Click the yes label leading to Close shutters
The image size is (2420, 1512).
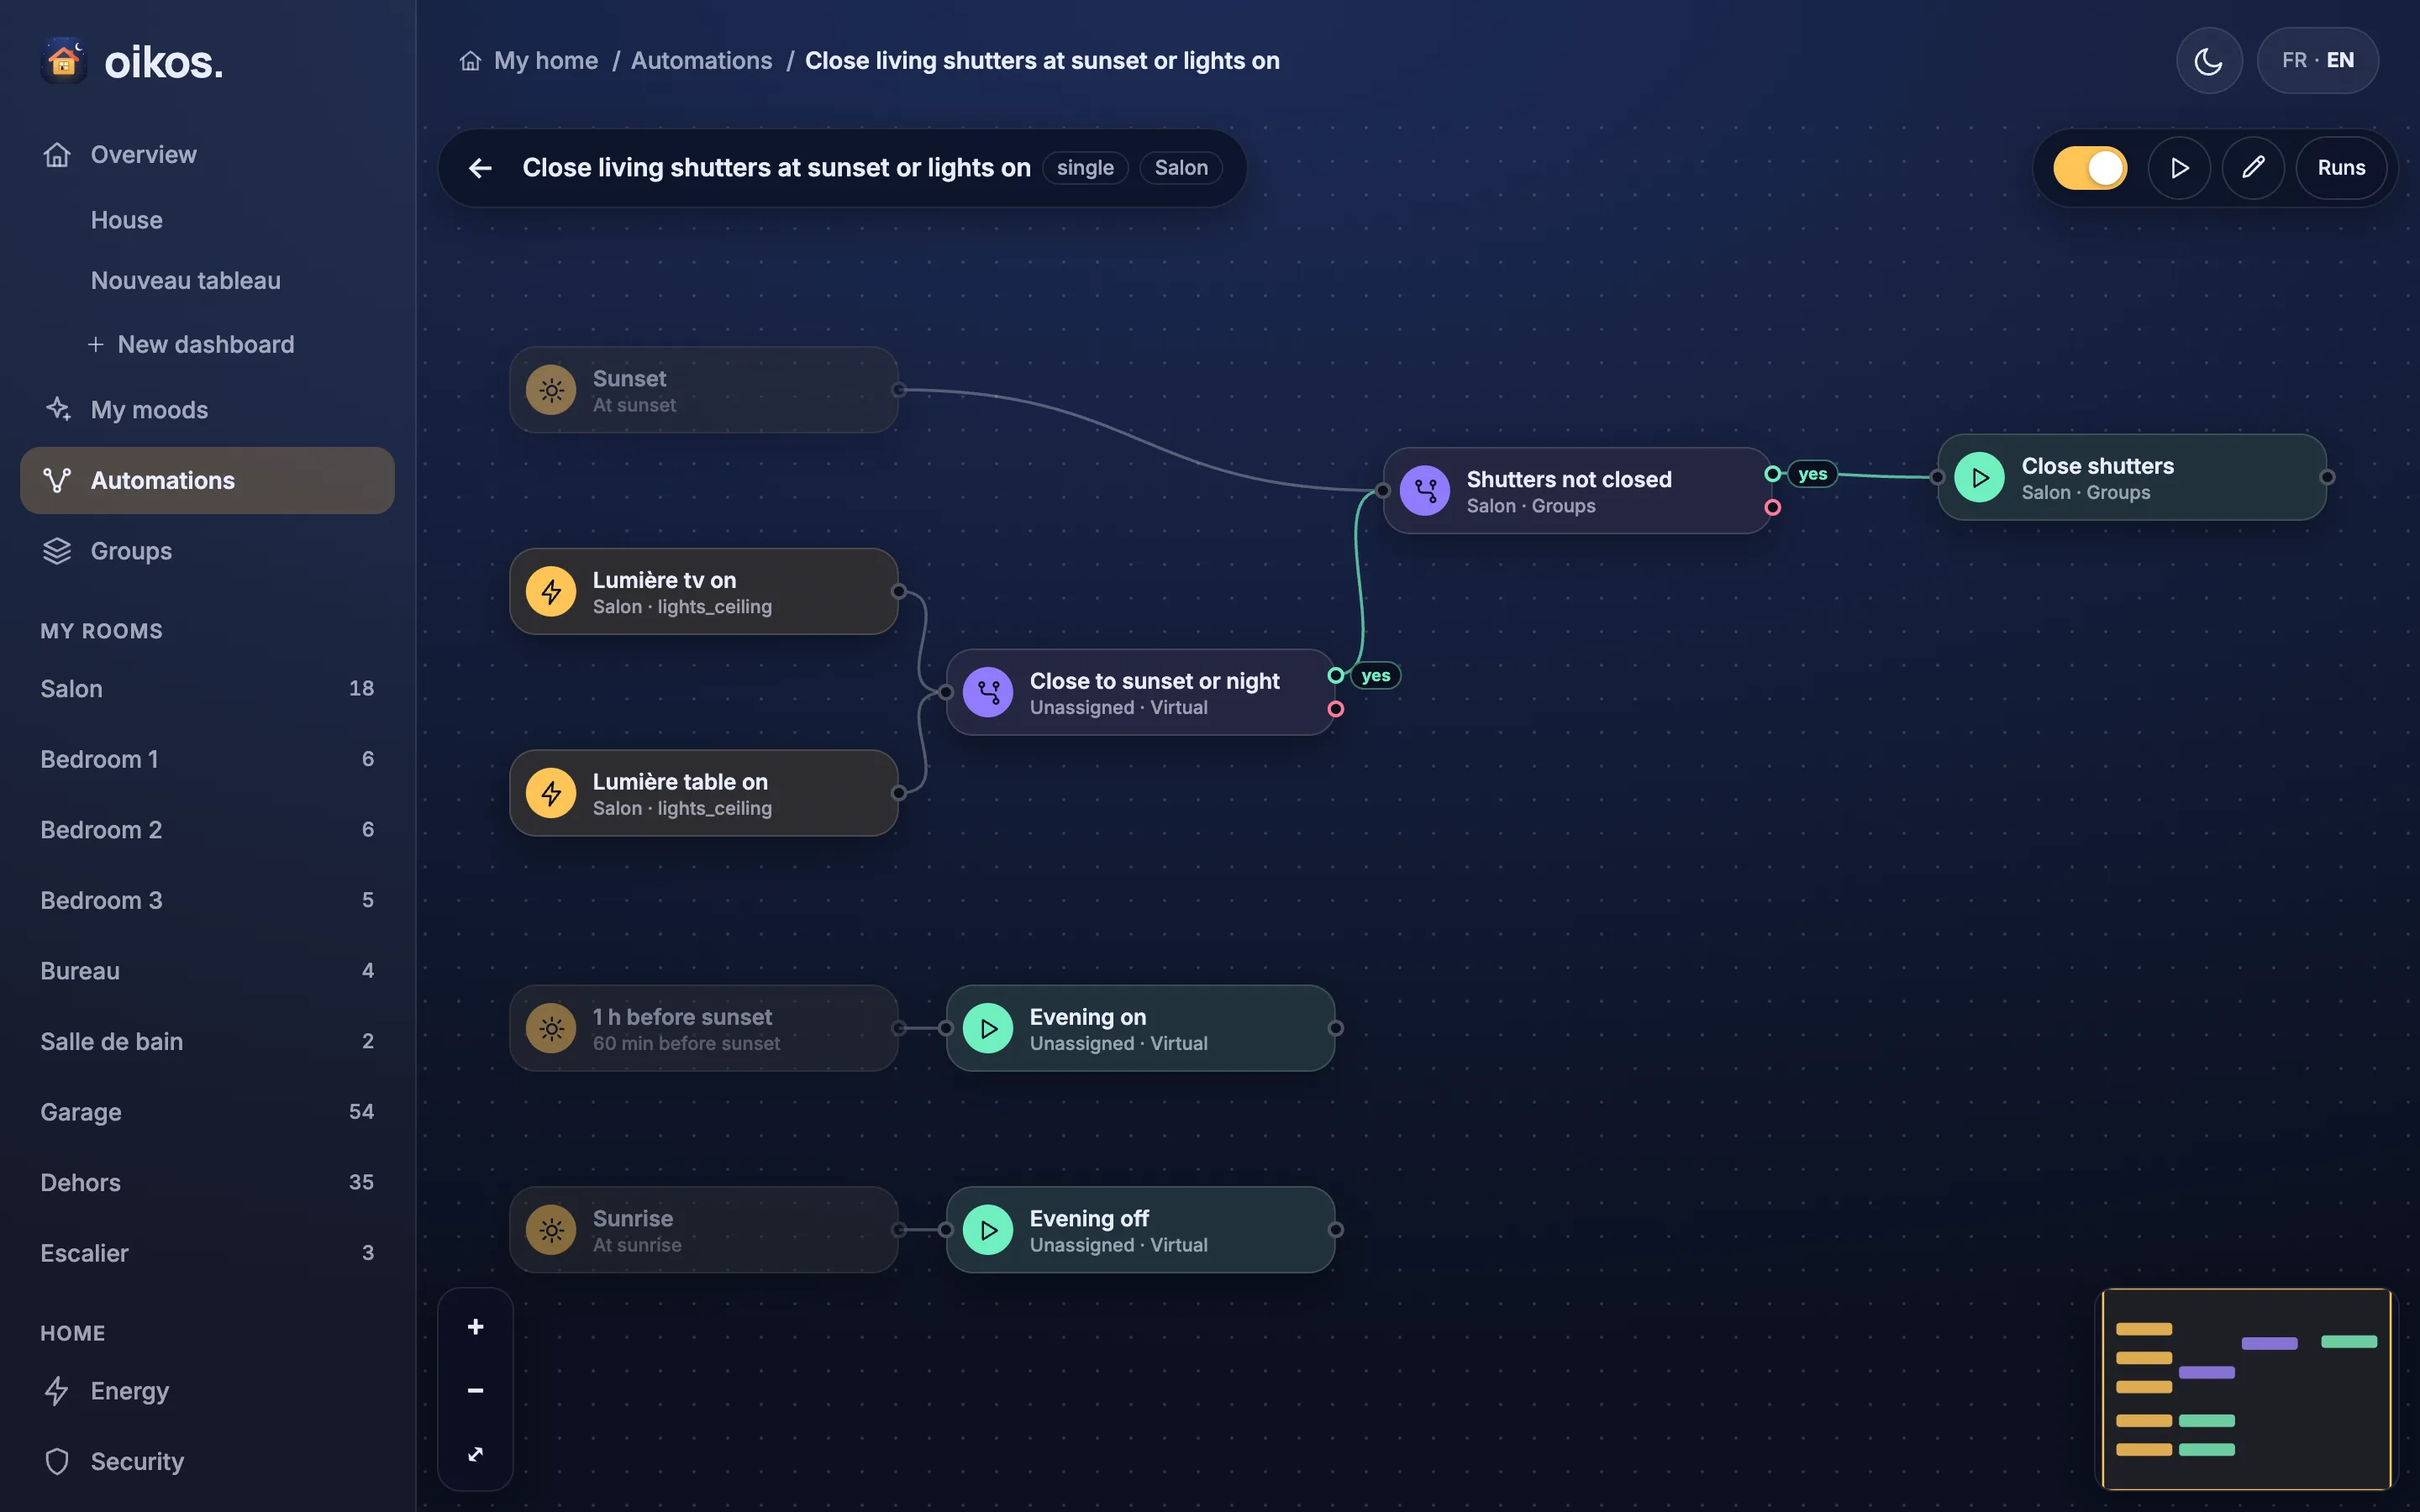pos(1812,474)
